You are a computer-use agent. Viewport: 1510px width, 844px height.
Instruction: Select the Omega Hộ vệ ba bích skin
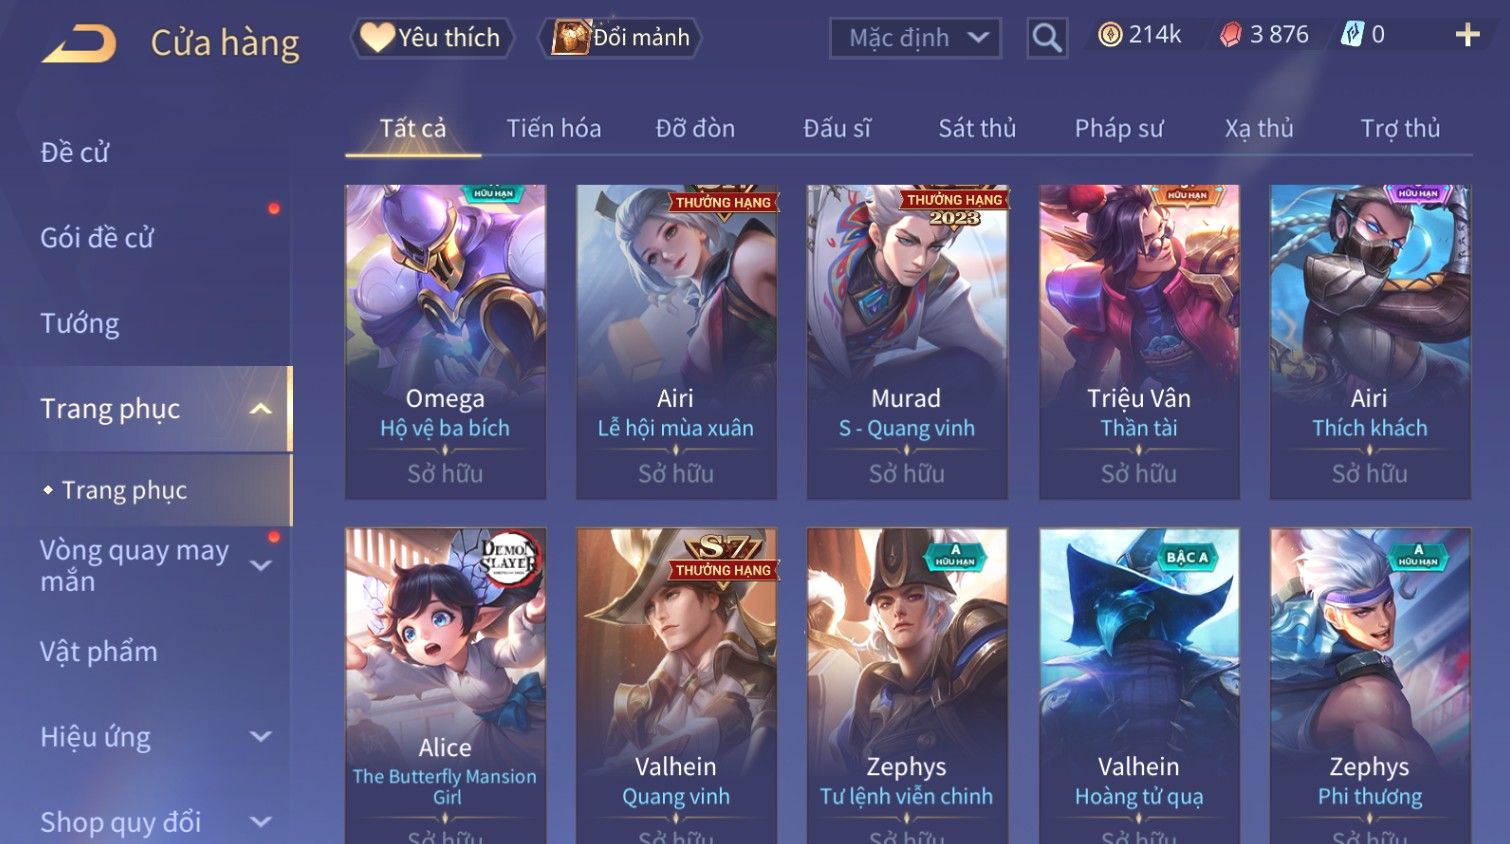pyautogui.click(x=445, y=342)
